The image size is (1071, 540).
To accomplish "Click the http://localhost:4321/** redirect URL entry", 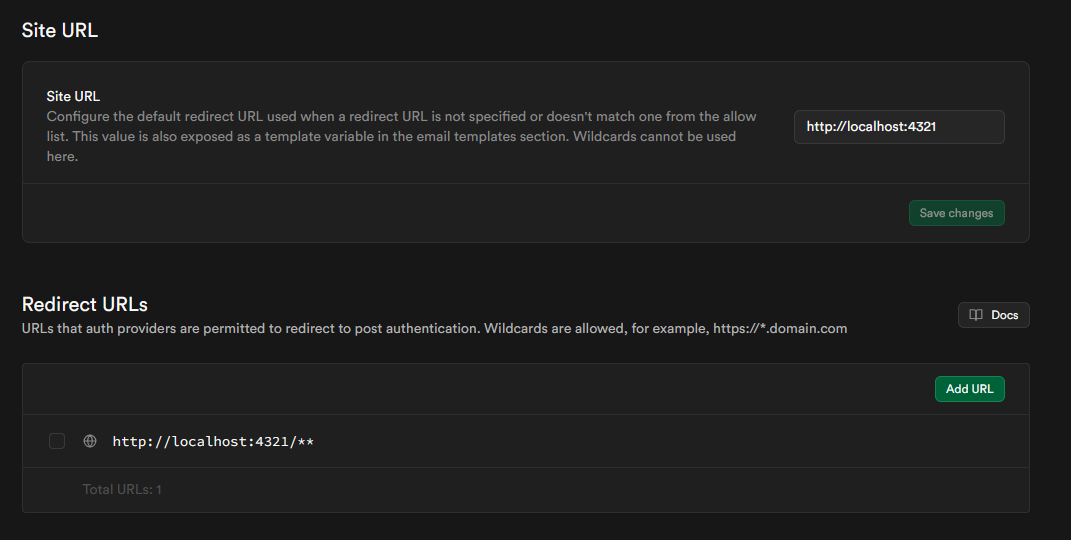I will pyautogui.click(x=214, y=441).
